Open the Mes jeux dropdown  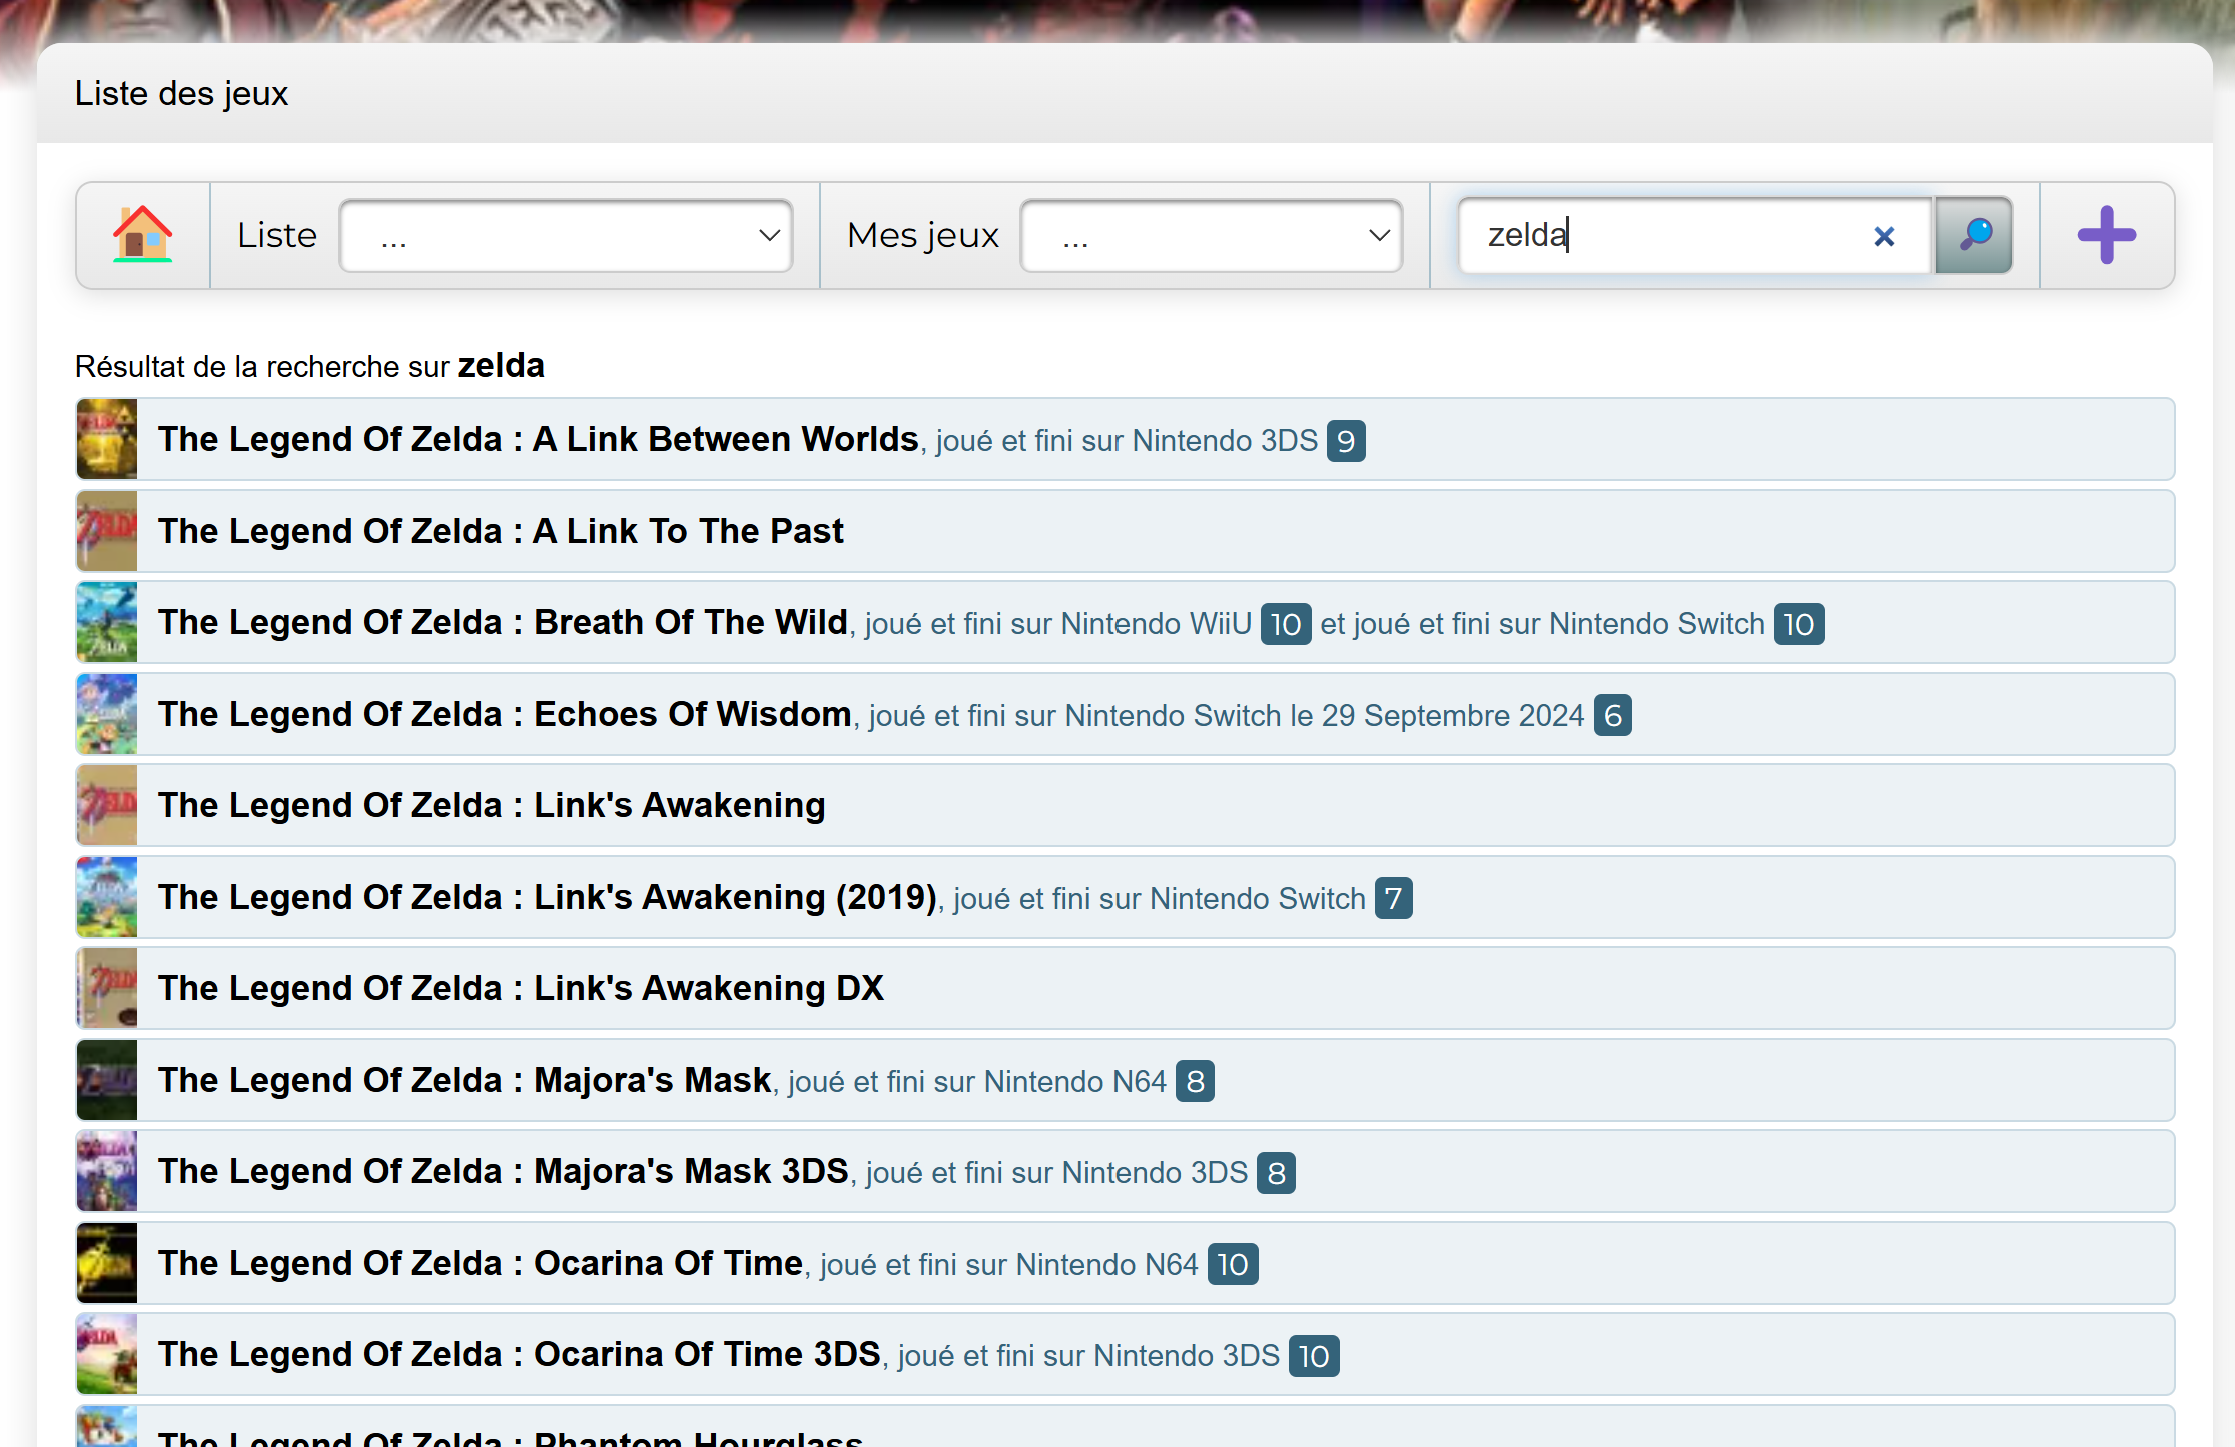(1211, 235)
